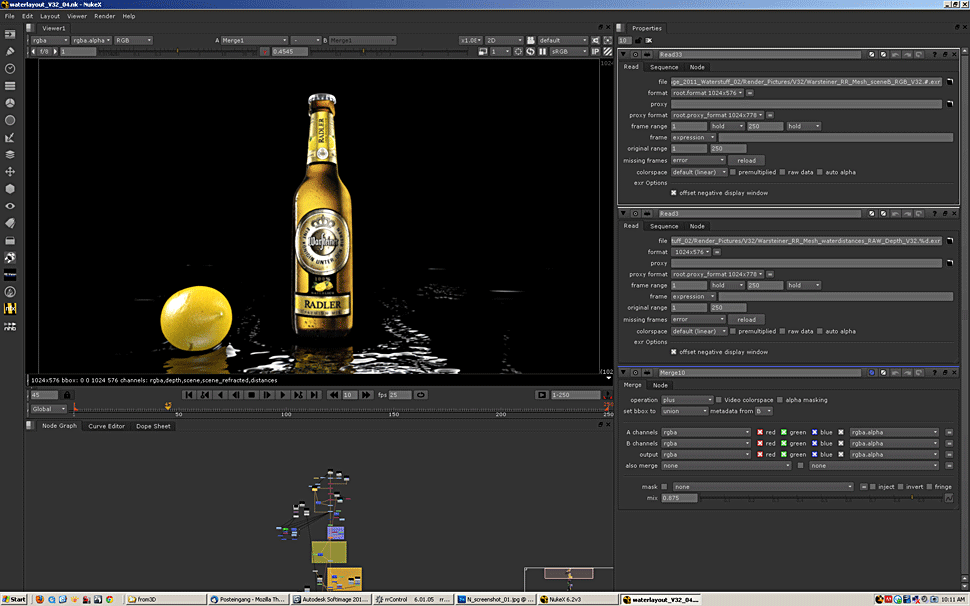Click the Windows Start button
Screen dimensions: 970x606
[x=14, y=599]
